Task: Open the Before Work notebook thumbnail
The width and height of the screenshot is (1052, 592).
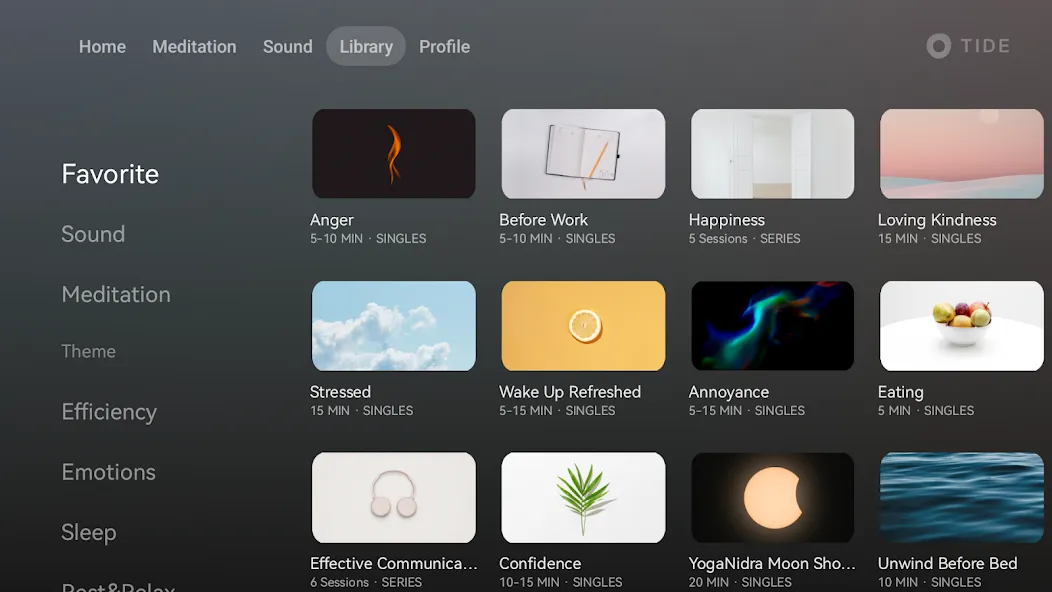Action: [x=583, y=154]
